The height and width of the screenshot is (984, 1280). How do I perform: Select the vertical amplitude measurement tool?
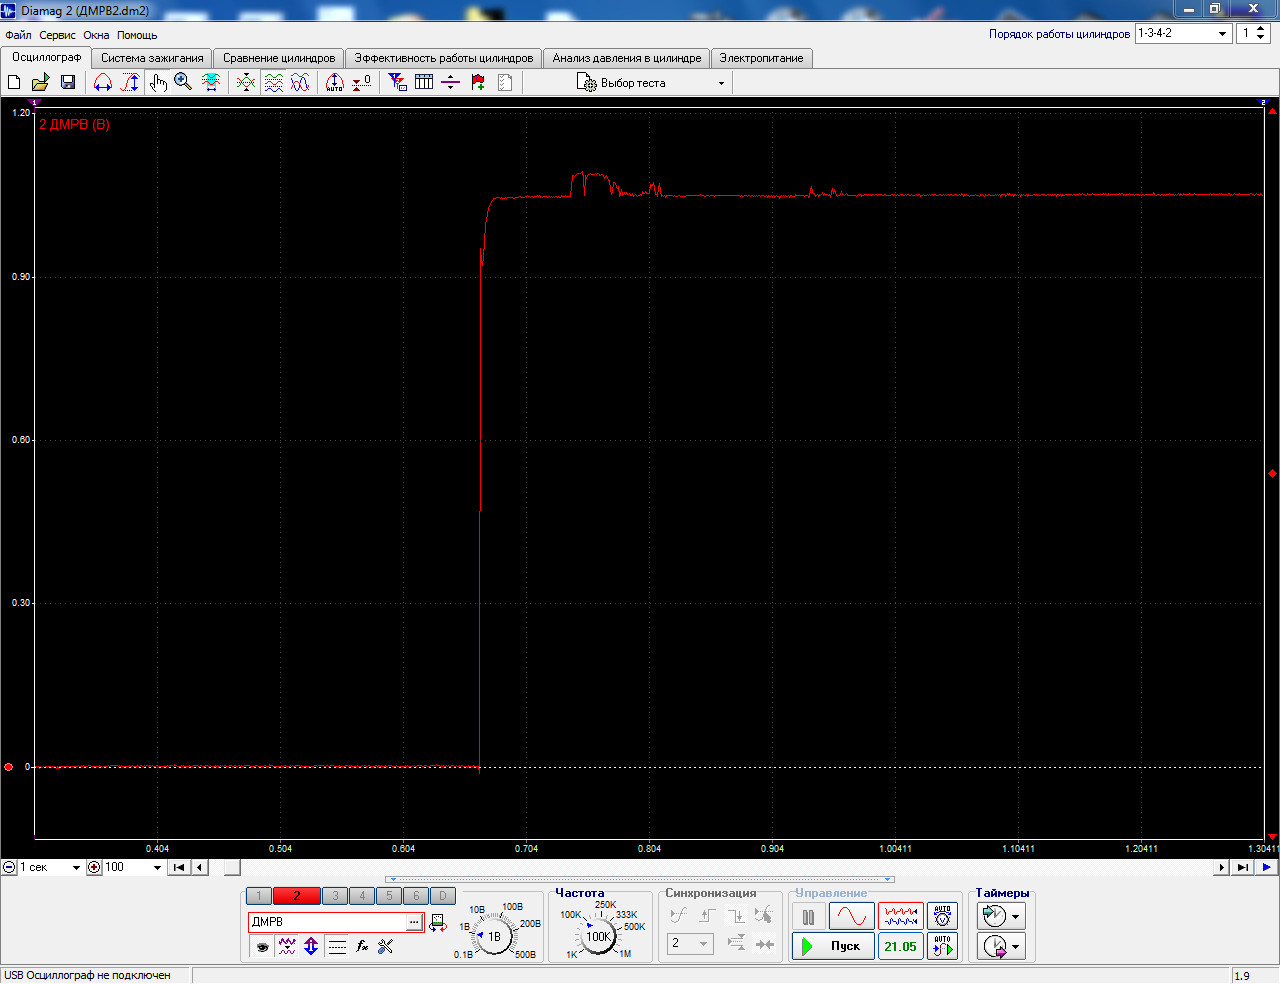pos(130,82)
